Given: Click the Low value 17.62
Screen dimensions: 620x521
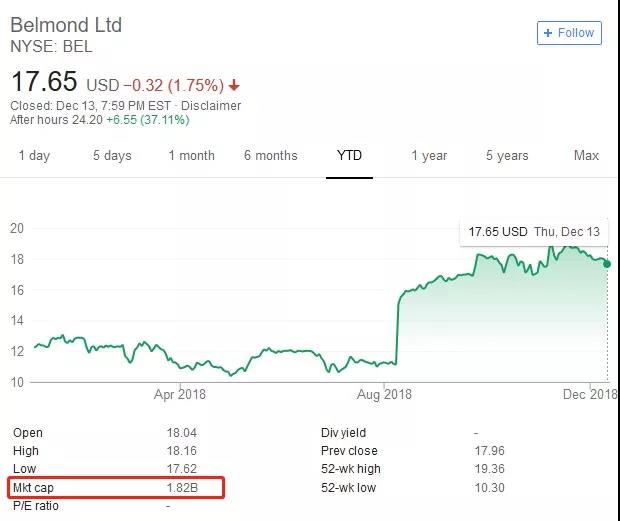Looking at the screenshot, I should click(181, 469).
